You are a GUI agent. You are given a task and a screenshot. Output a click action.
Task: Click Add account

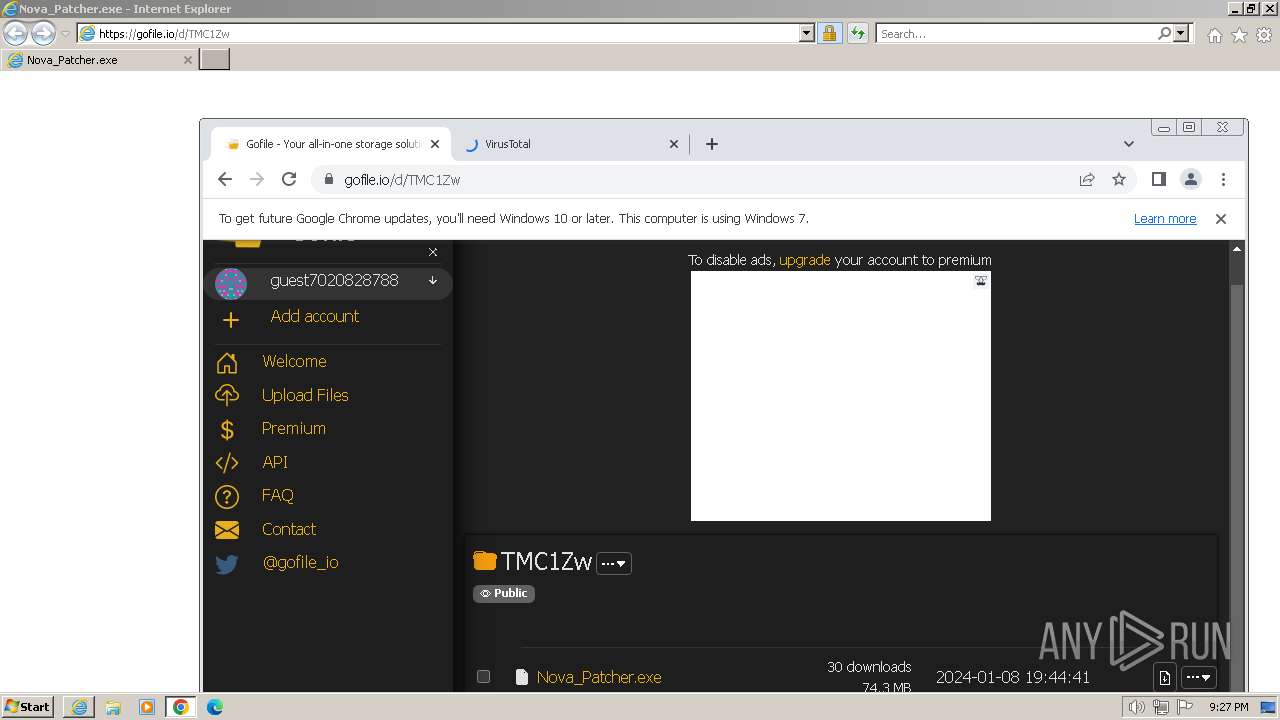[314, 316]
